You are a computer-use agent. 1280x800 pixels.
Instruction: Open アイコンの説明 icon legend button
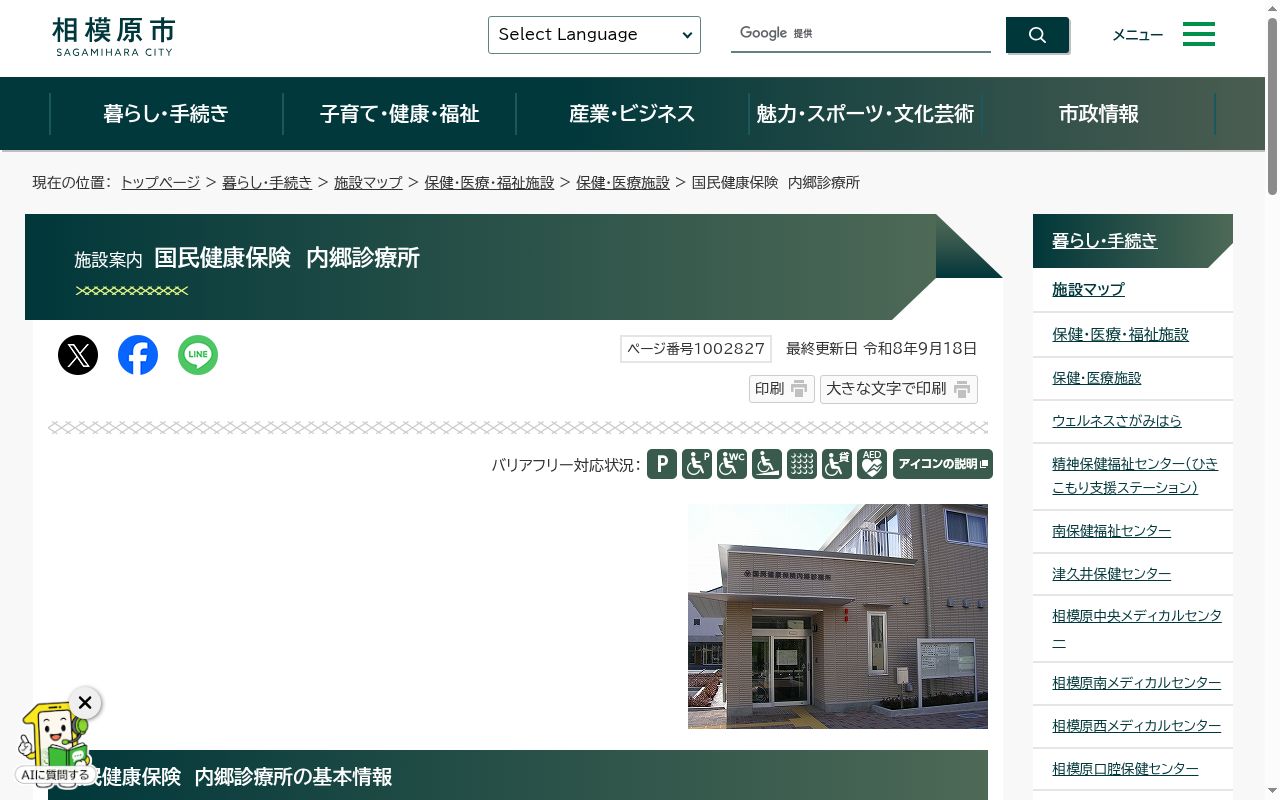[x=943, y=464]
